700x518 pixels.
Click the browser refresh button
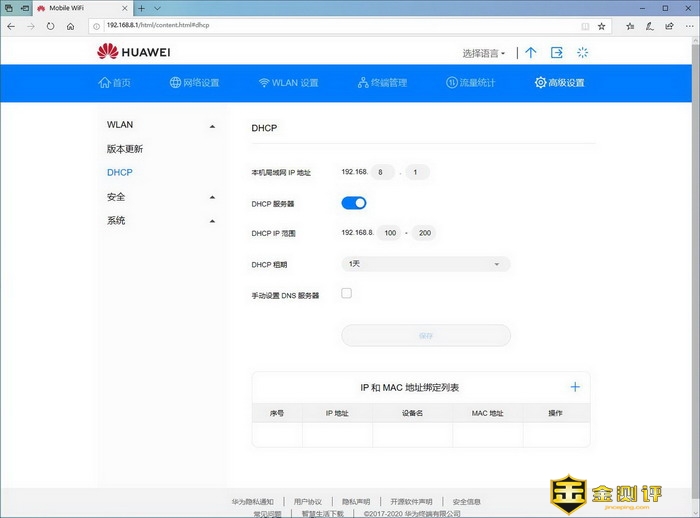coord(50,26)
